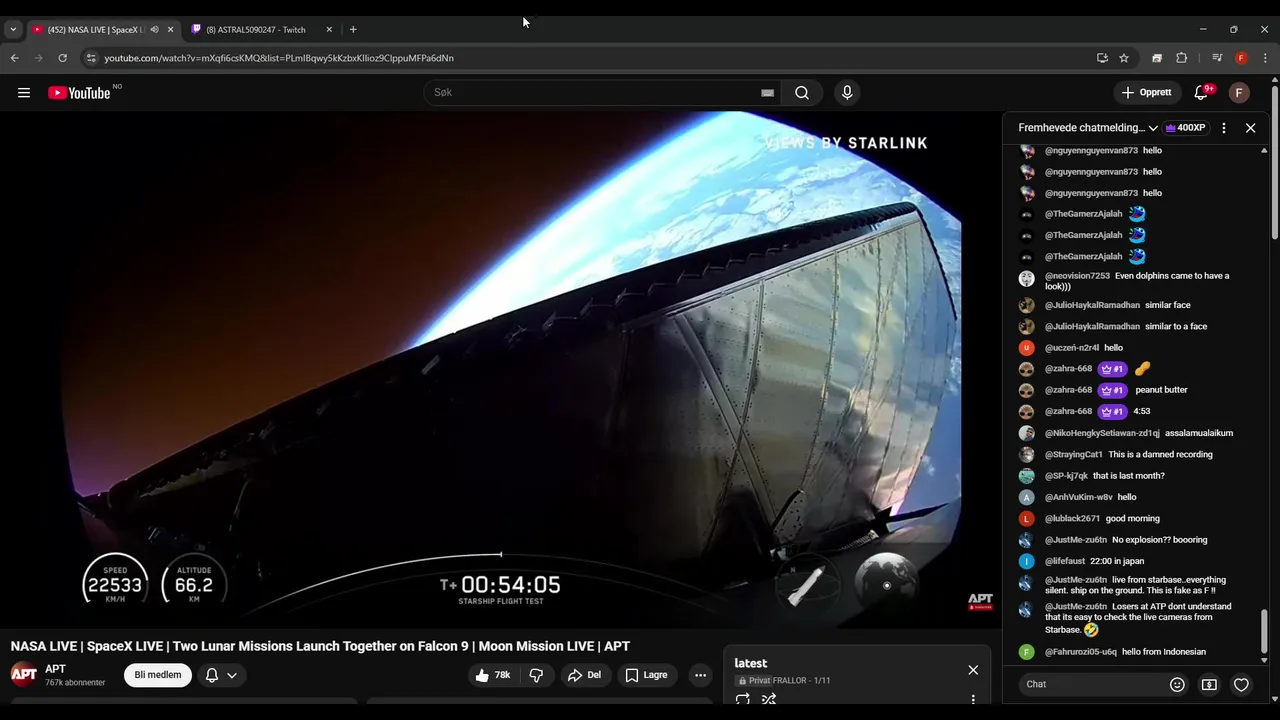Click the 'latest' playlist title
The height and width of the screenshot is (720, 1280).
(x=750, y=663)
